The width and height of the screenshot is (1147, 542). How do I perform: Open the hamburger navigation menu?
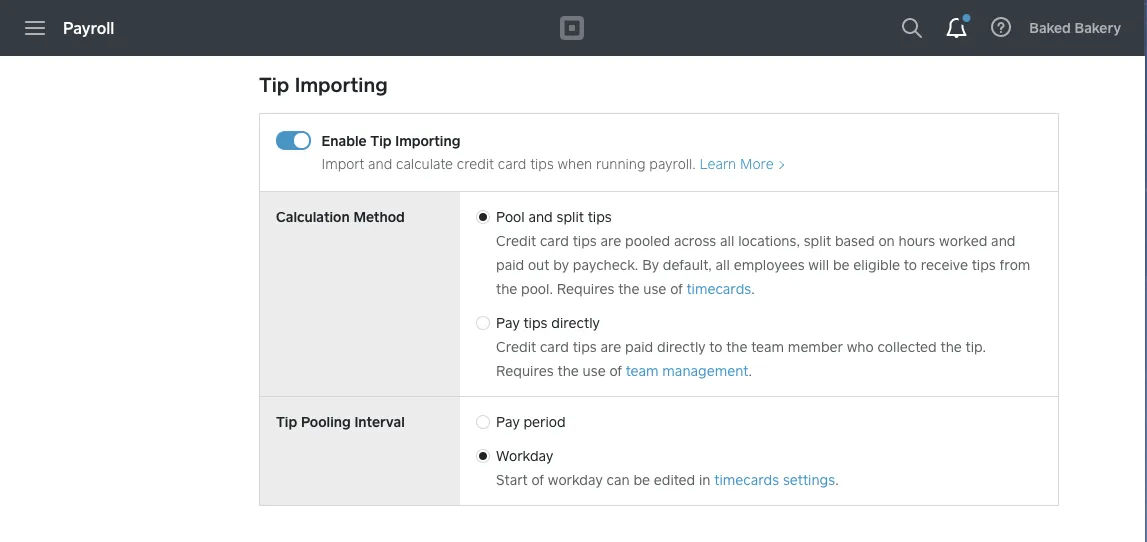(x=35, y=29)
